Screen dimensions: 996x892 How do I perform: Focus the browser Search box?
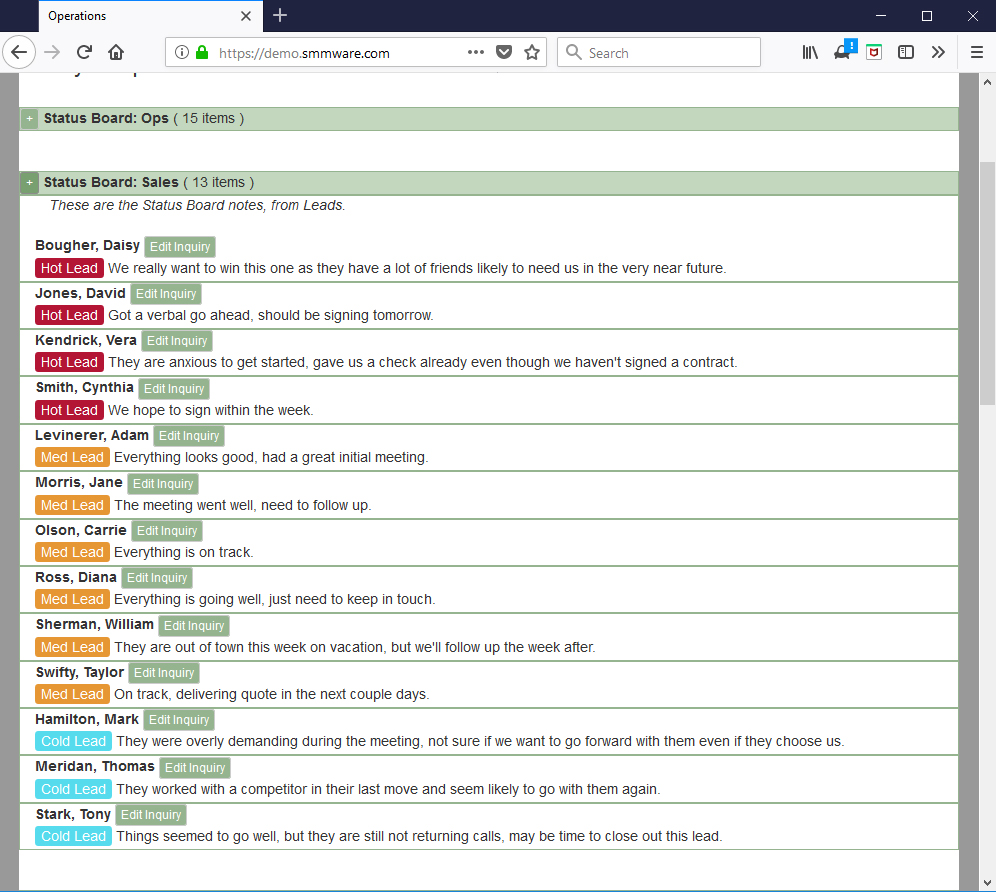[659, 52]
